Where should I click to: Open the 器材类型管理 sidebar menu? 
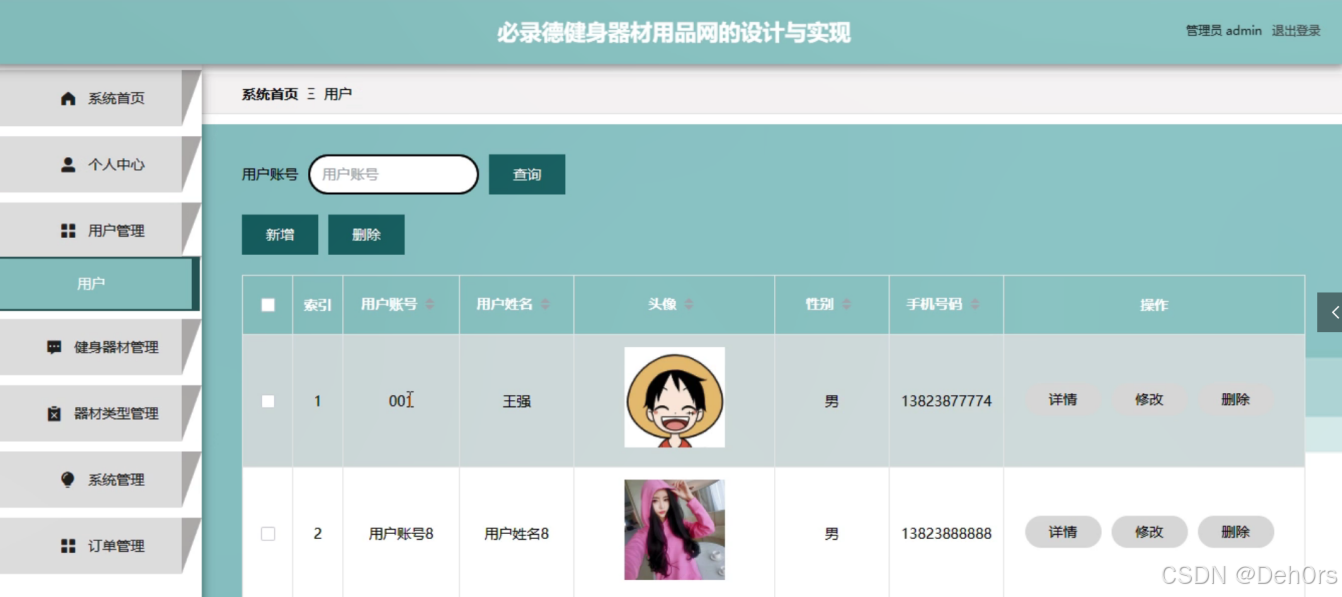(100, 413)
